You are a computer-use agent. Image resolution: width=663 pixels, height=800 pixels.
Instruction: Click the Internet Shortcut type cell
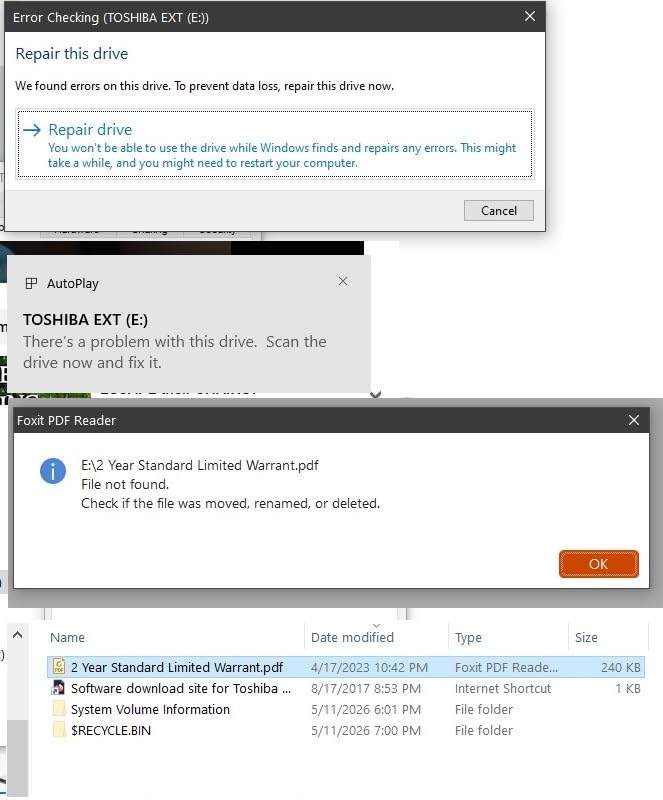click(x=503, y=688)
